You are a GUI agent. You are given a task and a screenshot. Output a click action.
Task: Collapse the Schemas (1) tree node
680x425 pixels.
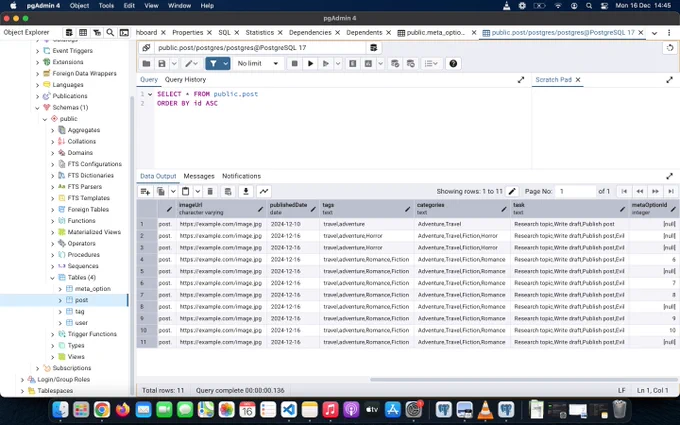37,108
